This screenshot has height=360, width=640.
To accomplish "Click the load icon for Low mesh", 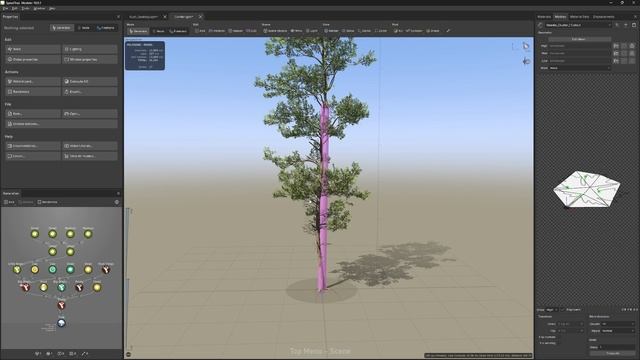I will pos(616,60).
